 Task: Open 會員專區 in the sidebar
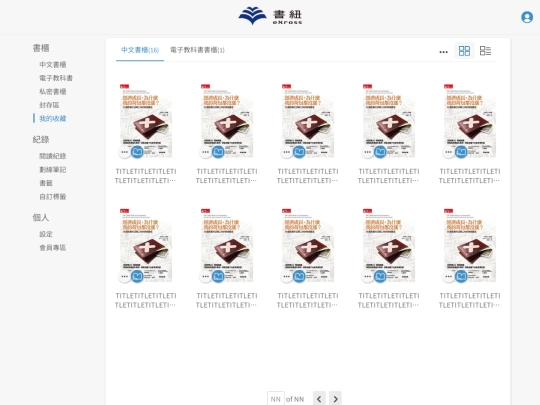tap(53, 248)
